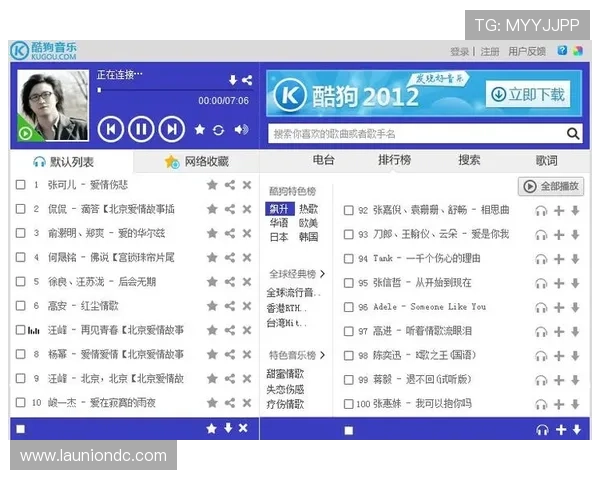Image resolution: width=600 pixels, height=480 pixels.
Task: Click bottom bar X to delete selected
Action: point(243,428)
